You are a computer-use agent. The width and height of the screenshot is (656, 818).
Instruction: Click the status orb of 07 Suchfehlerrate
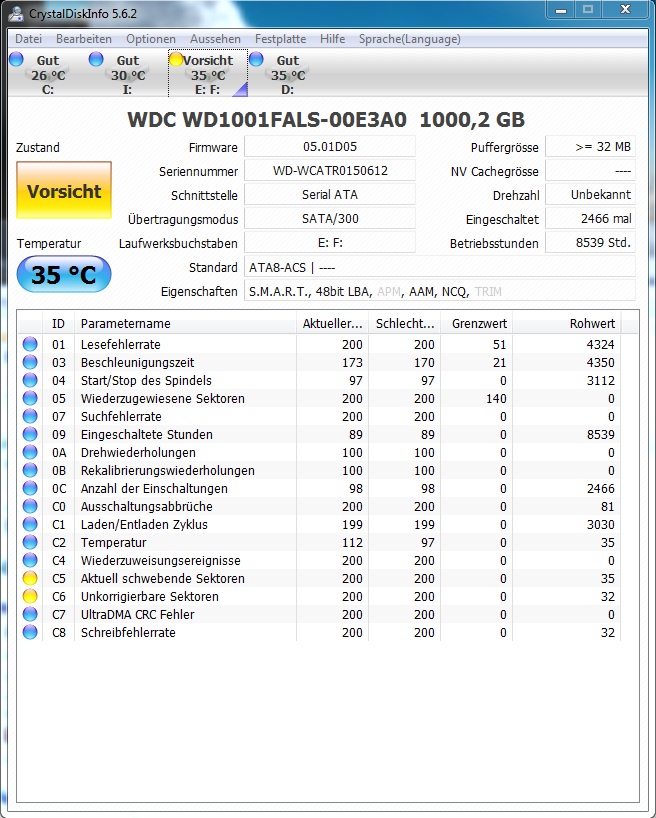(x=30, y=416)
